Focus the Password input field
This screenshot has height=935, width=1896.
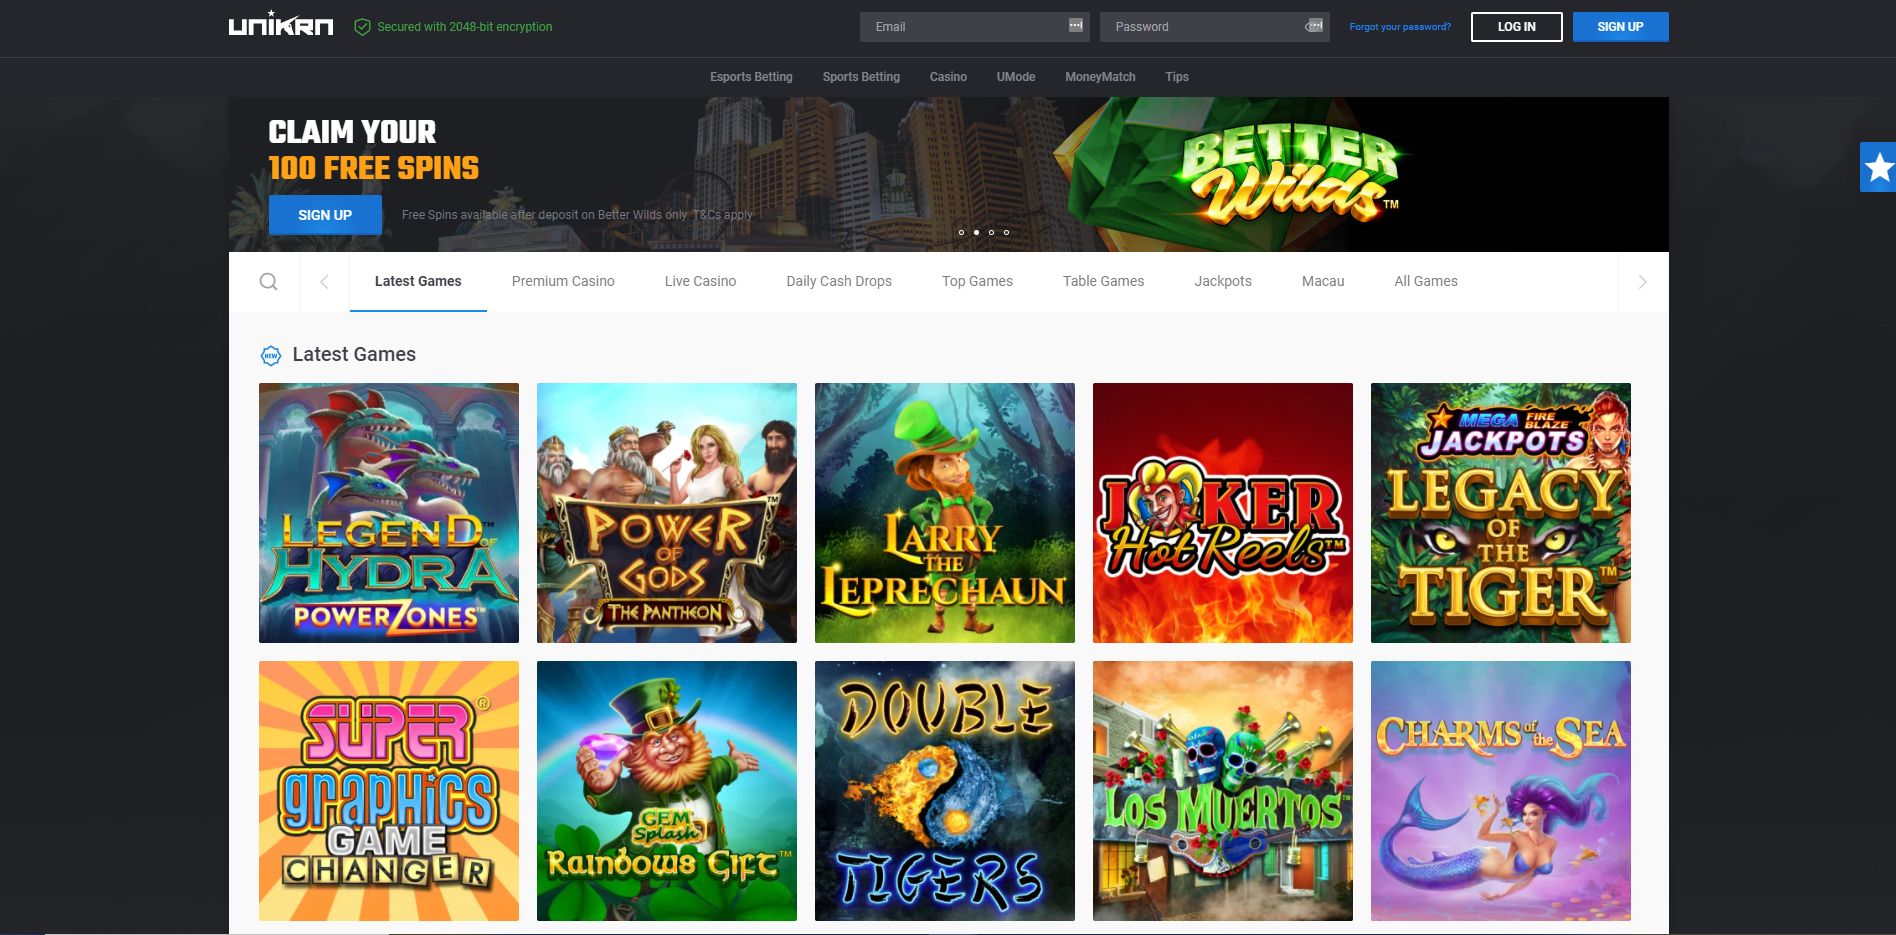coord(1214,27)
